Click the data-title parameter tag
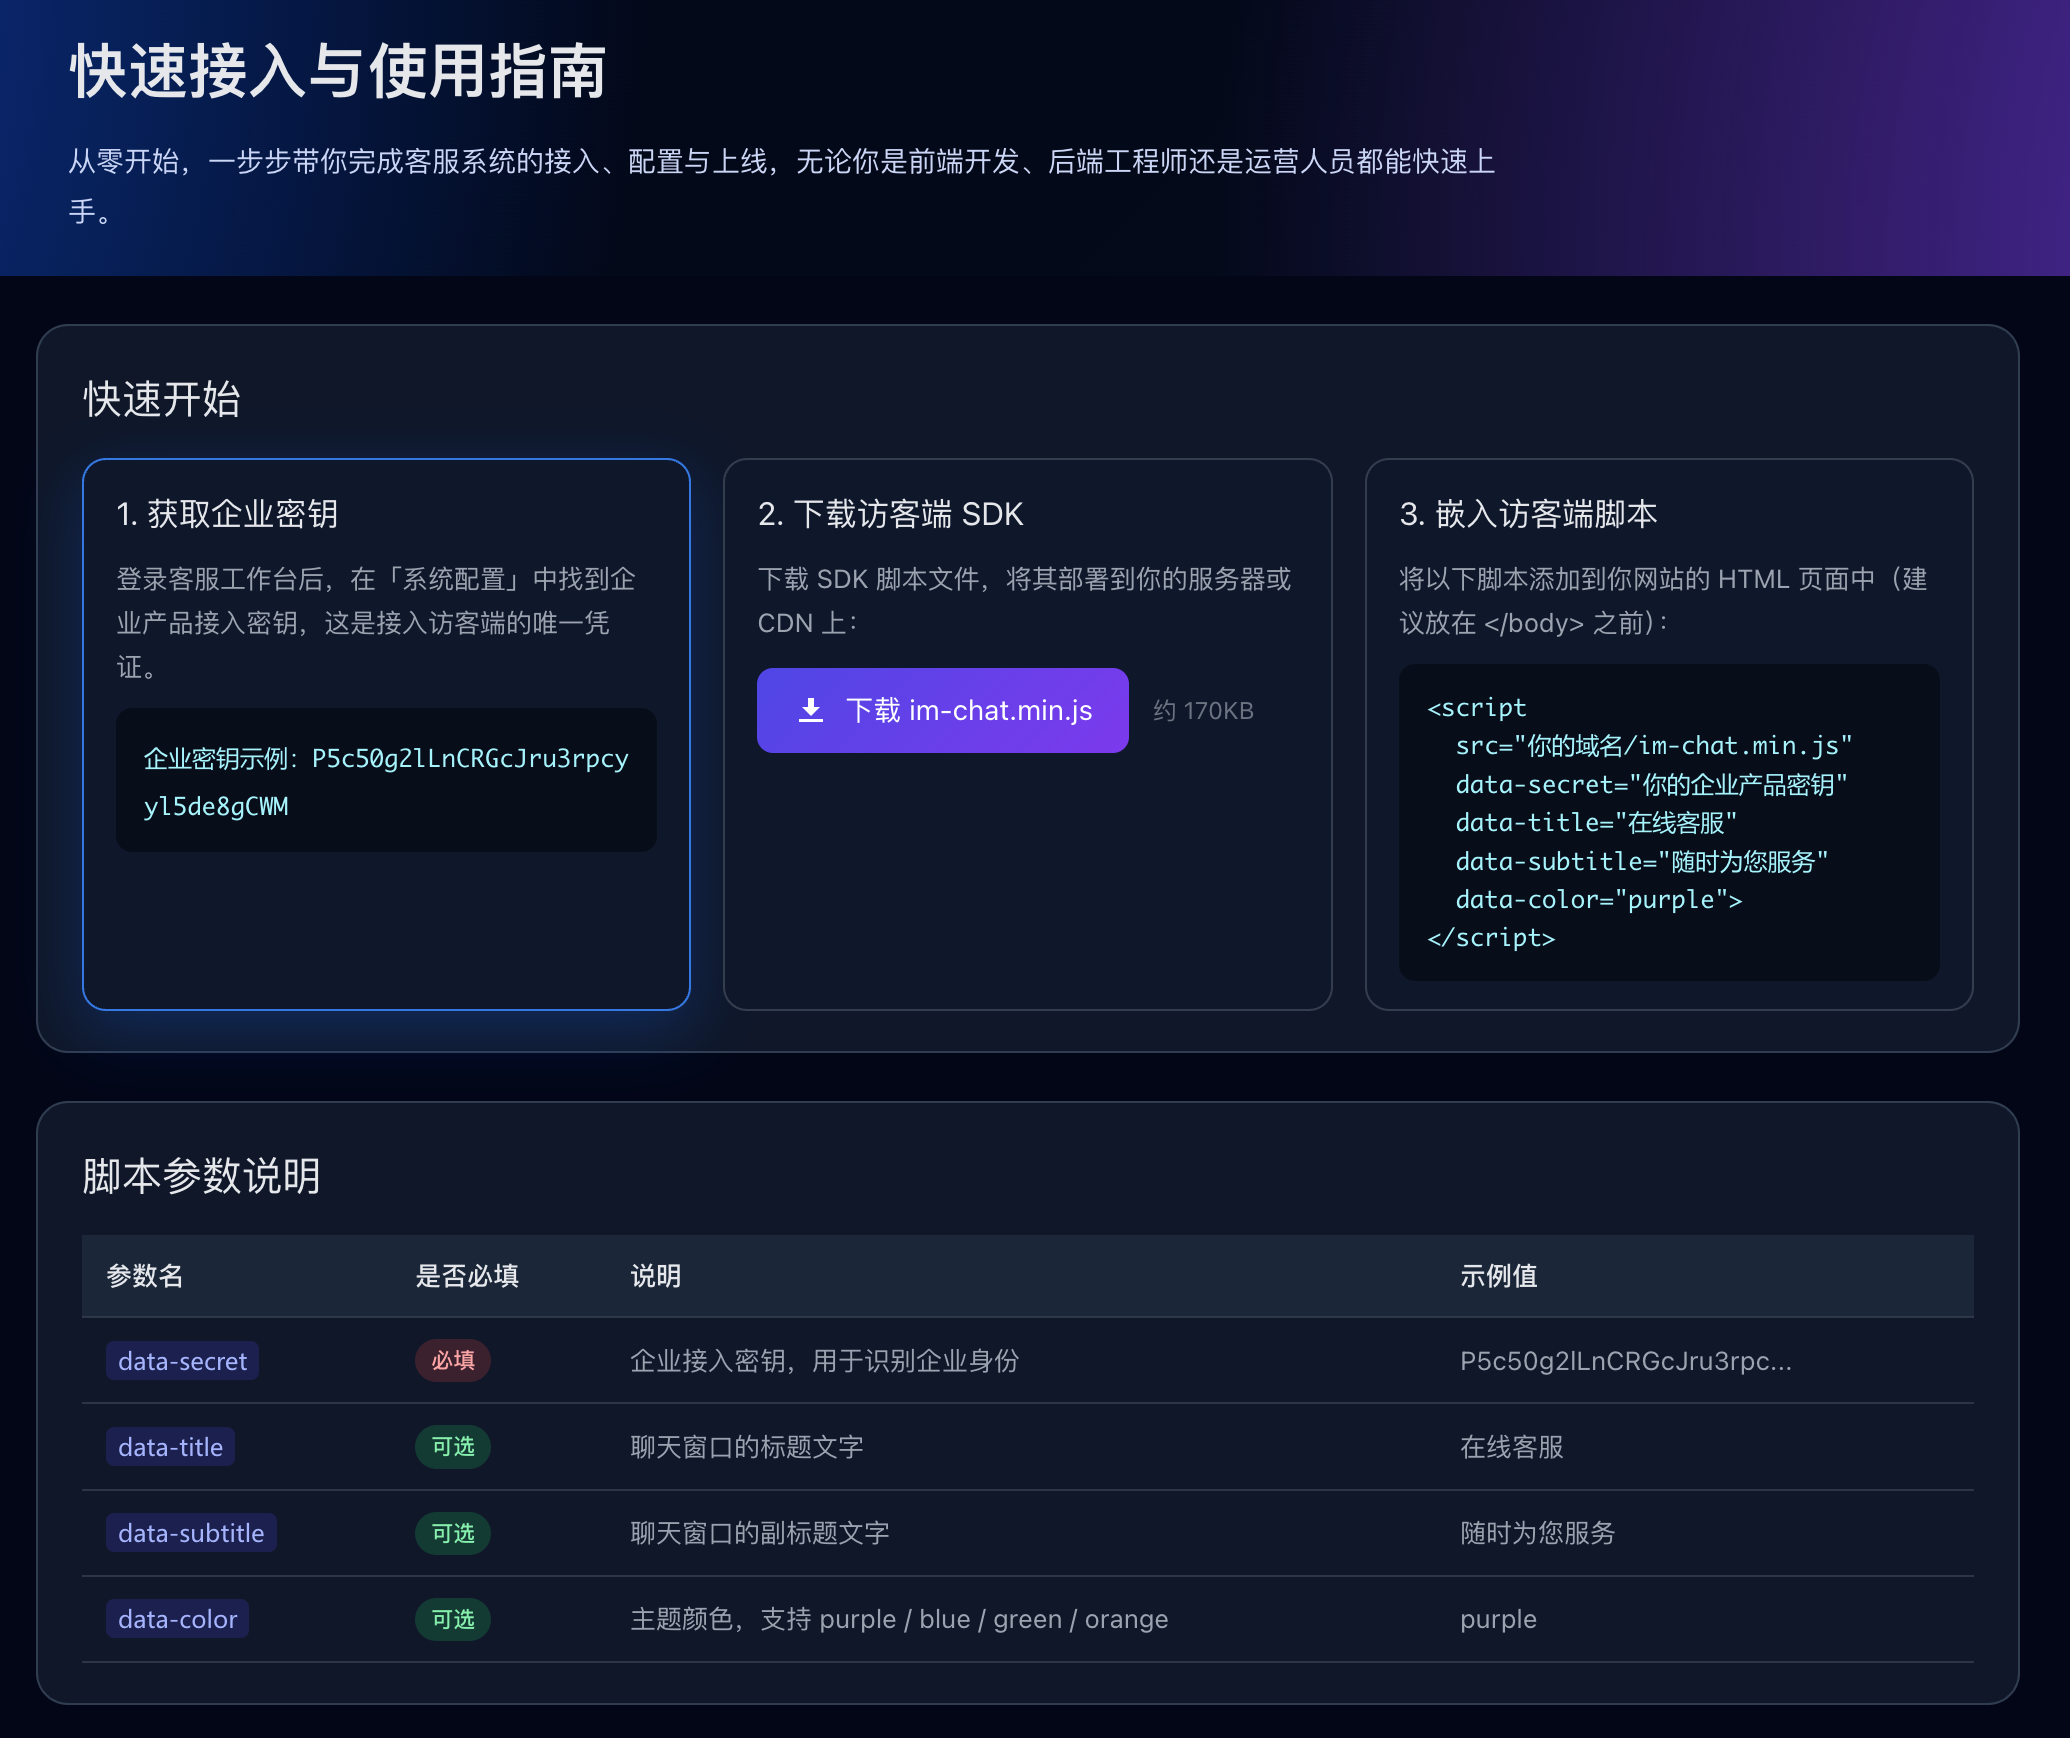This screenshot has height=1738, width=2070. click(x=170, y=1447)
